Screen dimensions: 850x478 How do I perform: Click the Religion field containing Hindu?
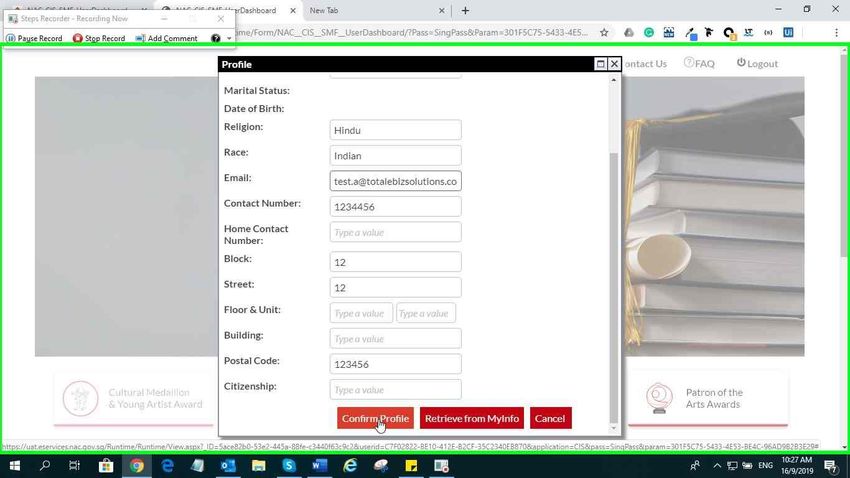click(395, 130)
